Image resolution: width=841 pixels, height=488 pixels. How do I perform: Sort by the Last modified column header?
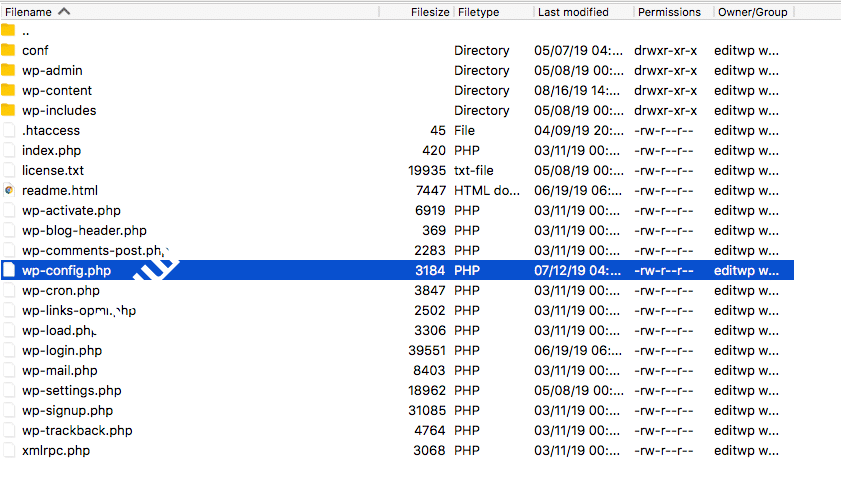coord(573,12)
